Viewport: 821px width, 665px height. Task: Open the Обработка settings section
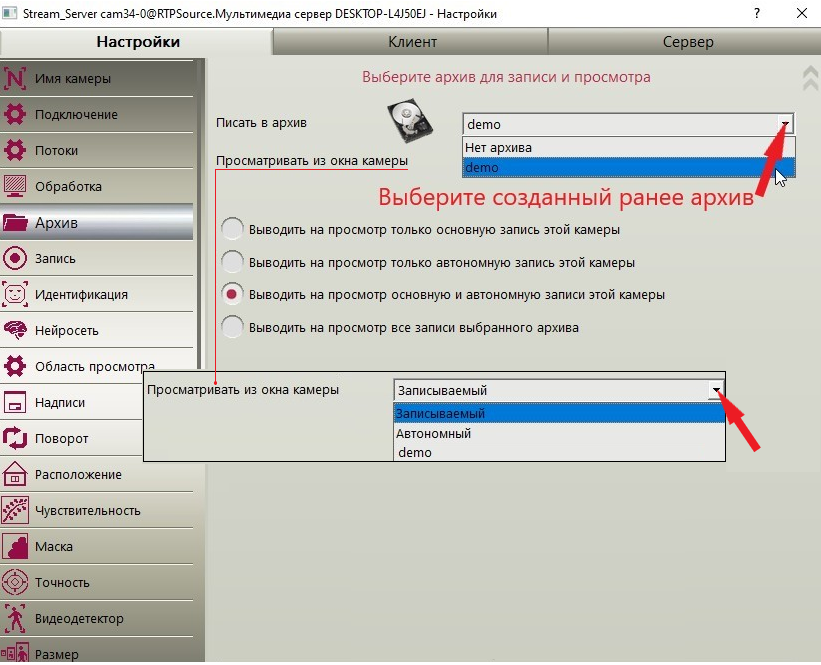(97, 186)
